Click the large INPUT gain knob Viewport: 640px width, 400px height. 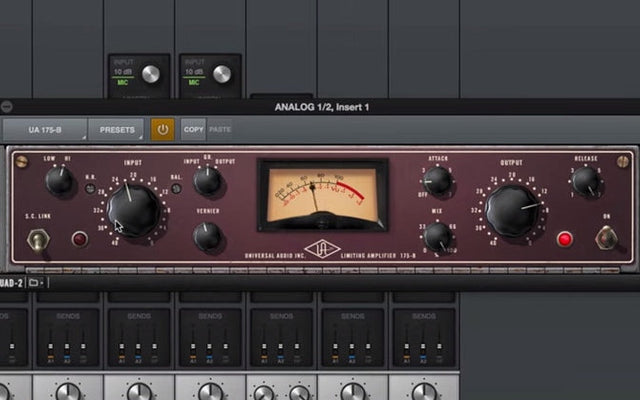click(x=133, y=211)
